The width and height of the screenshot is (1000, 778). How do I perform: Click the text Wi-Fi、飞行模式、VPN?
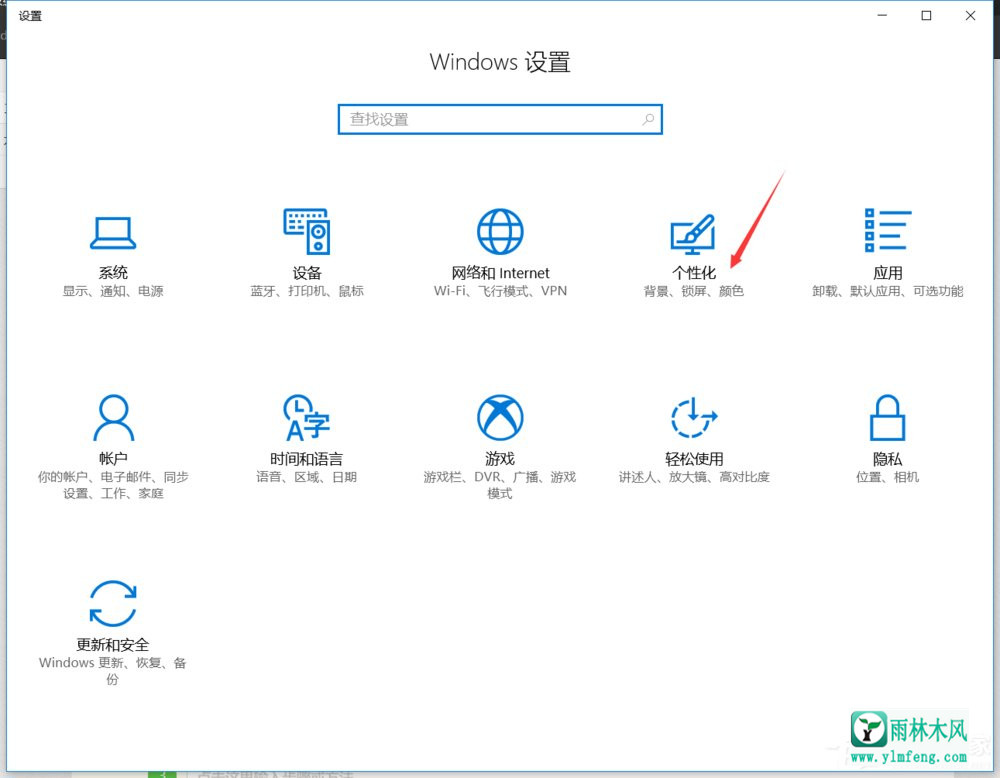pos(500,291)
